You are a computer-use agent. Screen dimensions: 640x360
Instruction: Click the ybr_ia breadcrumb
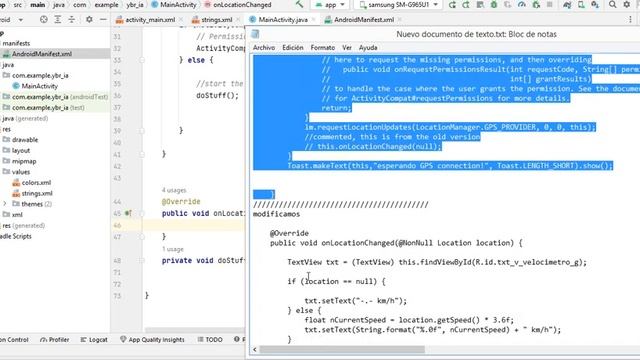(x=135, y=5)
